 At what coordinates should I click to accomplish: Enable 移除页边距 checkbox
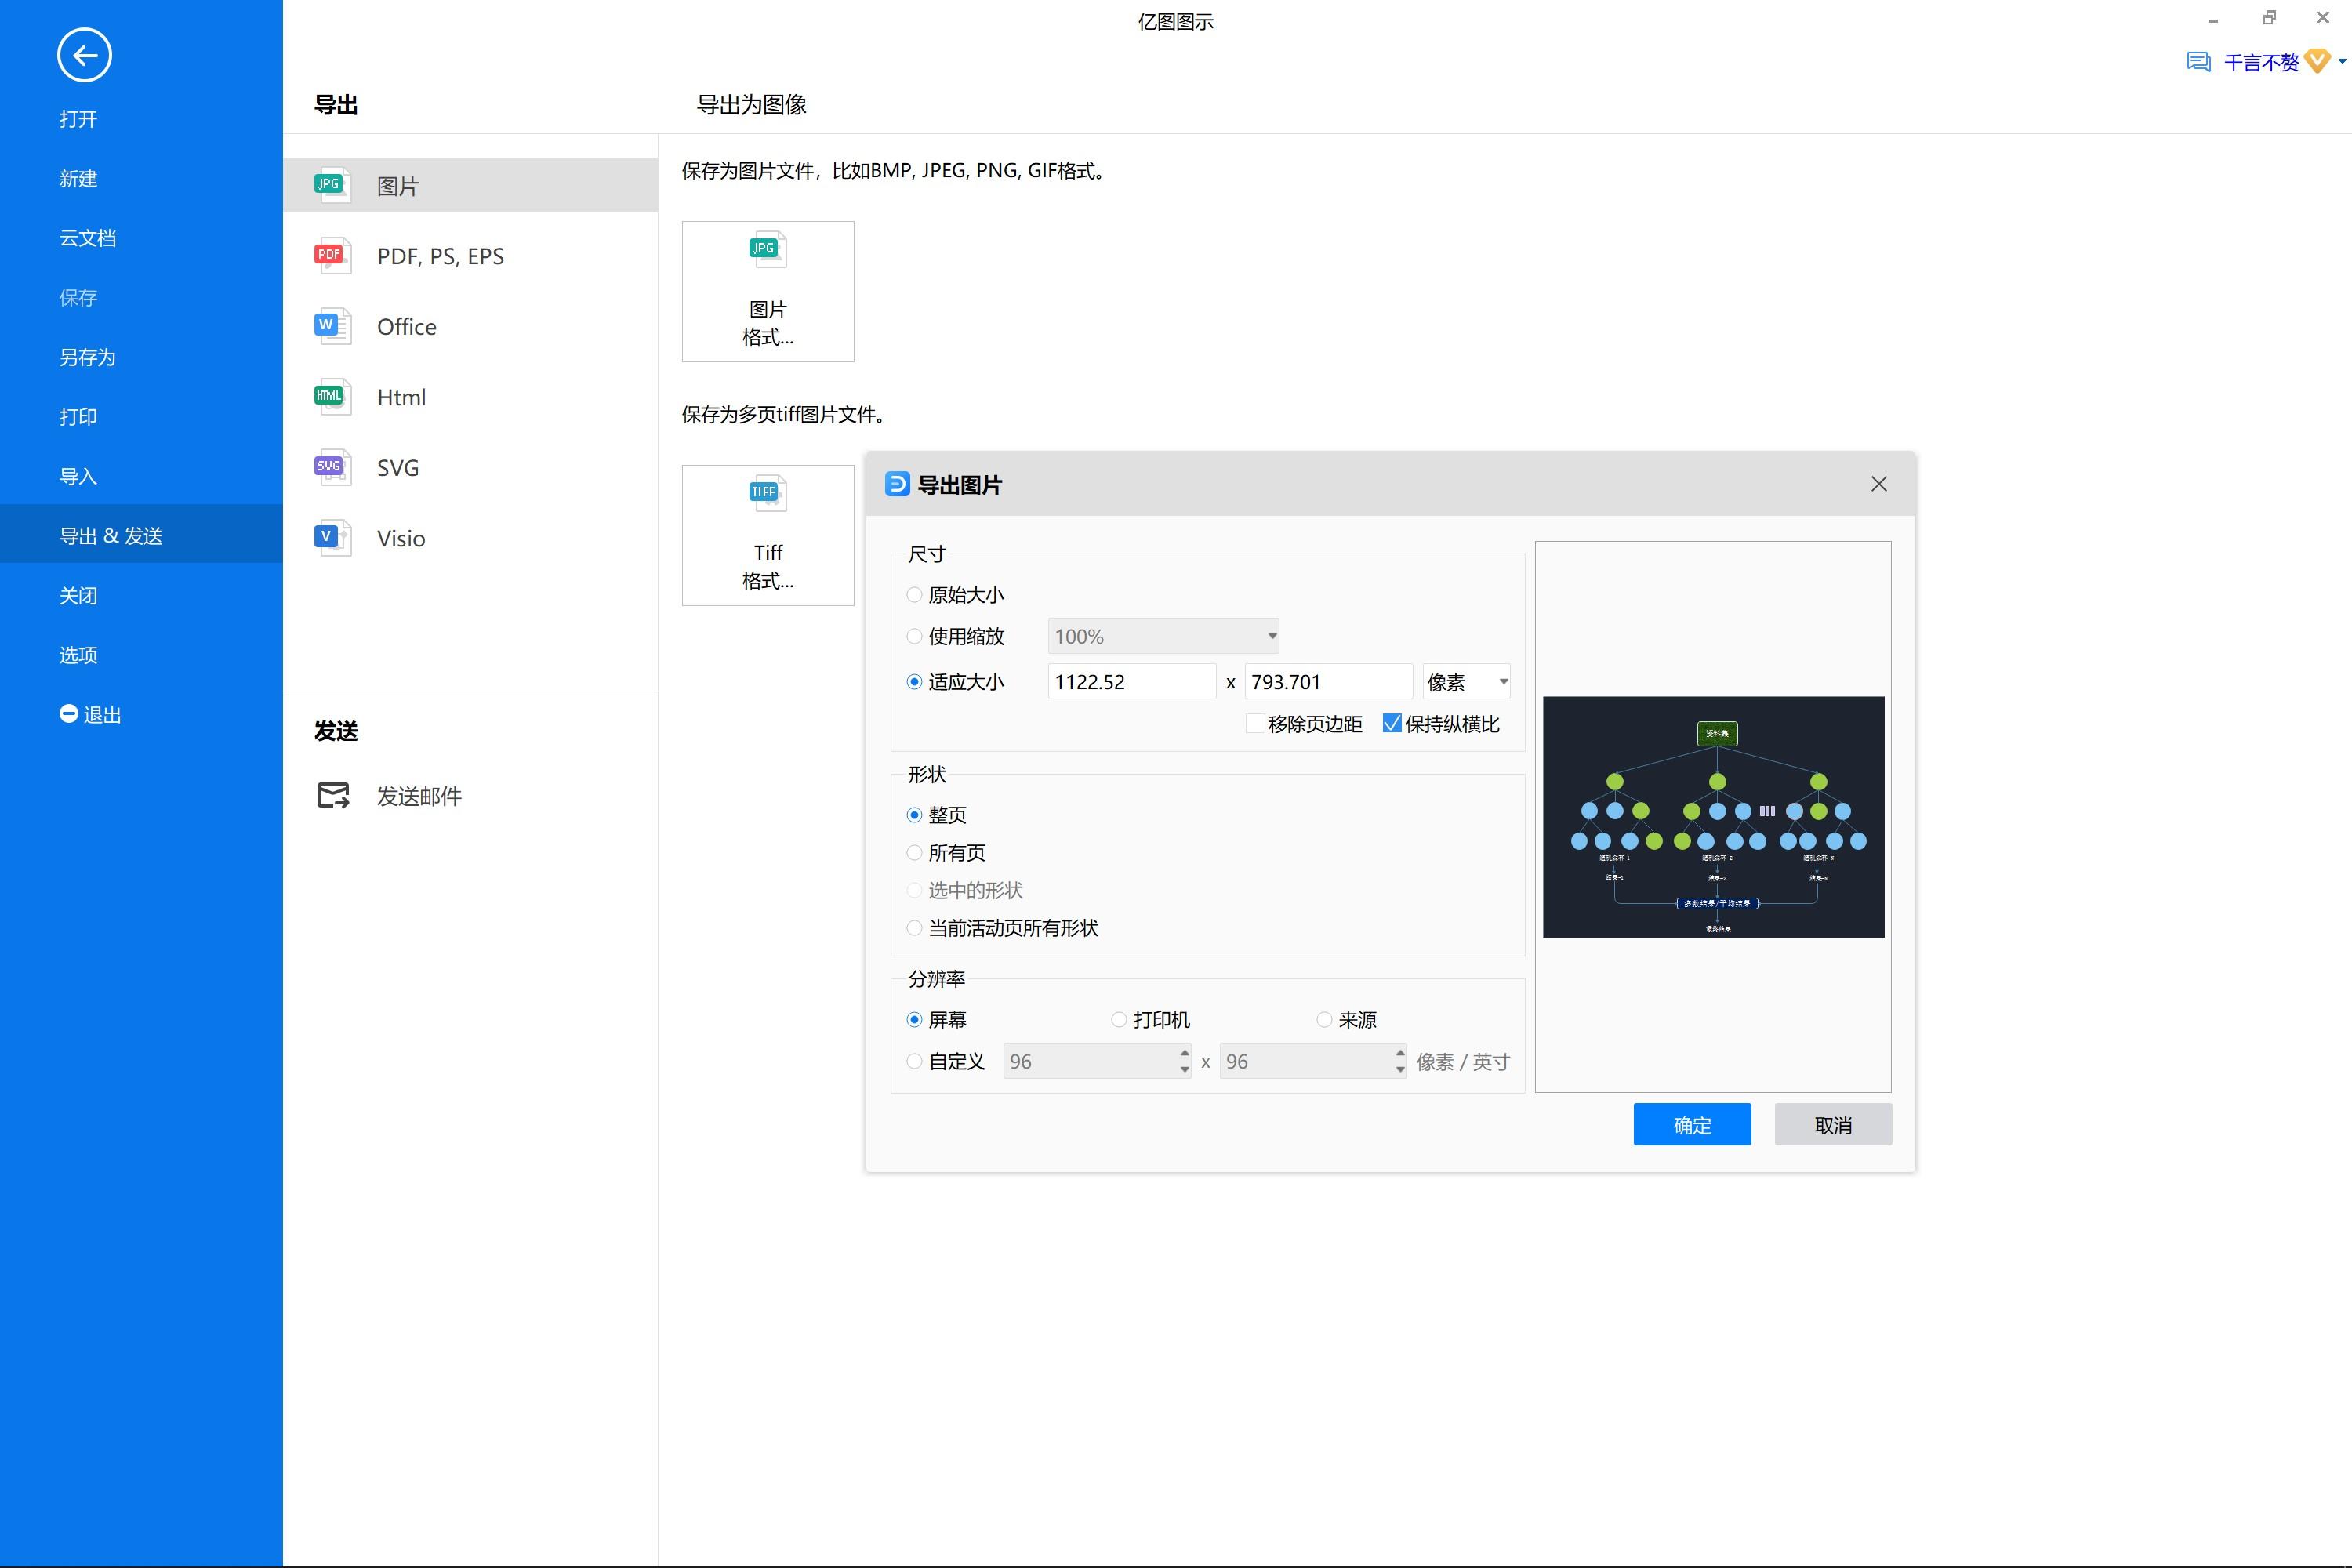click(x=1254, y=723)
